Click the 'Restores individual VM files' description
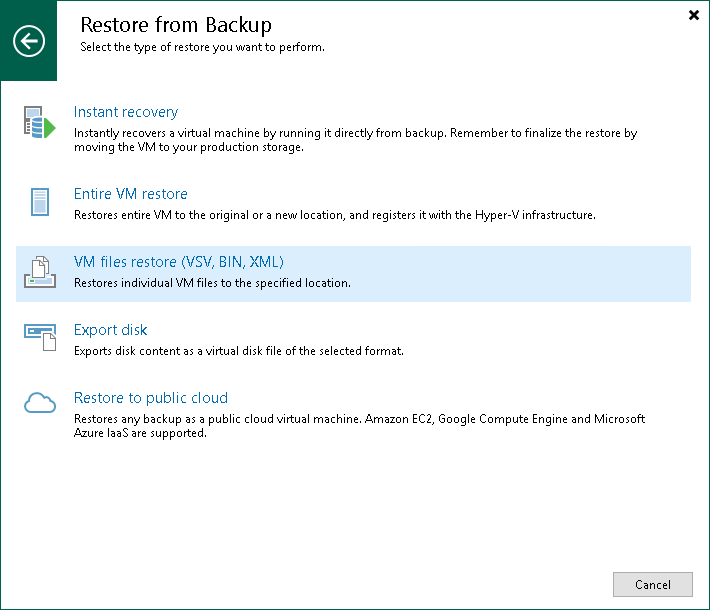Viewport: 710px width, 610px height. click(212, 283)
